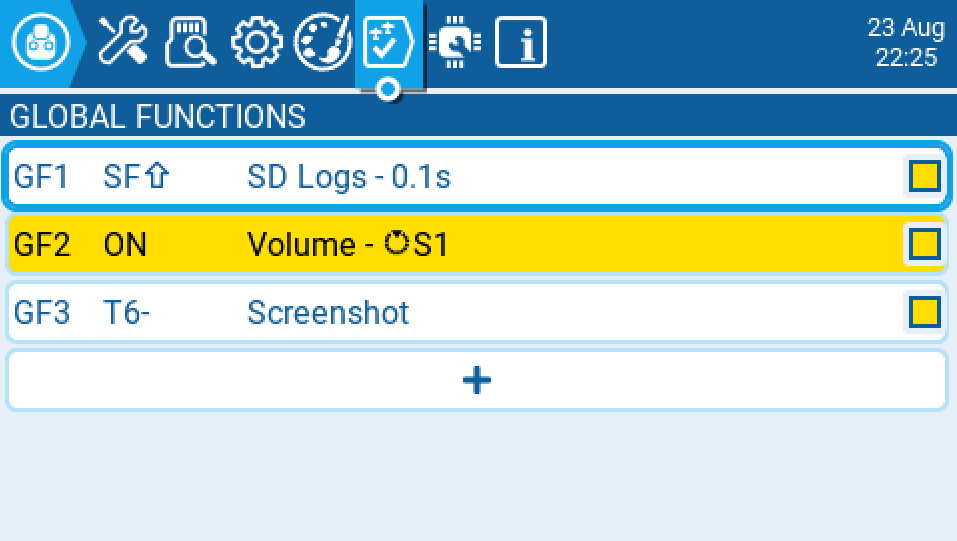Click the SF switch trigger on GF1
Screen dimensions: 957x541
137,177
